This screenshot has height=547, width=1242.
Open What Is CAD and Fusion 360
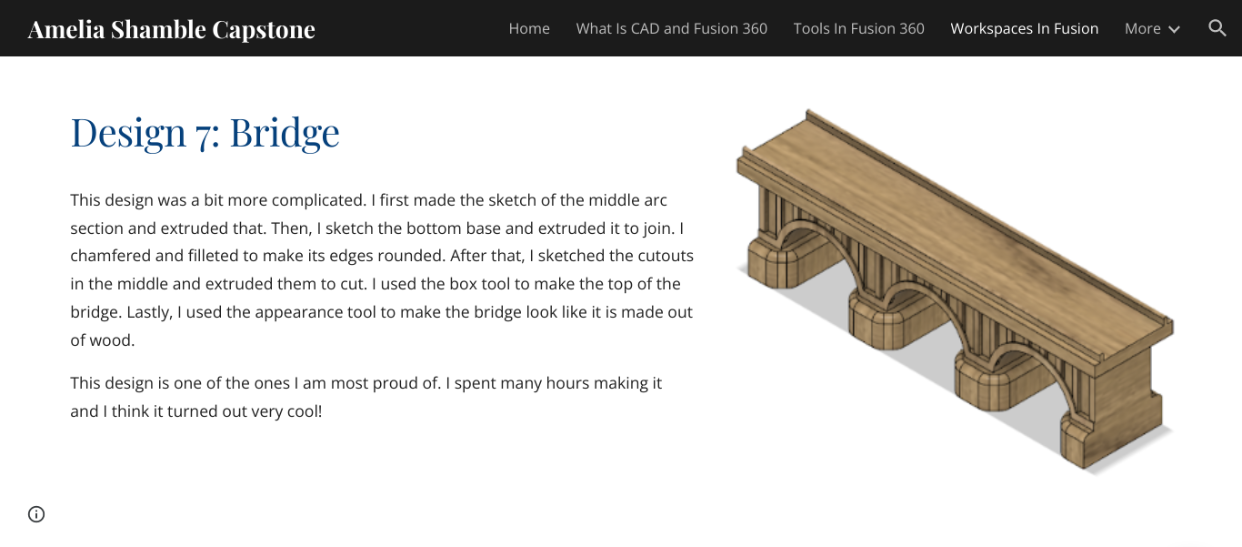click(x=671, y=28)
